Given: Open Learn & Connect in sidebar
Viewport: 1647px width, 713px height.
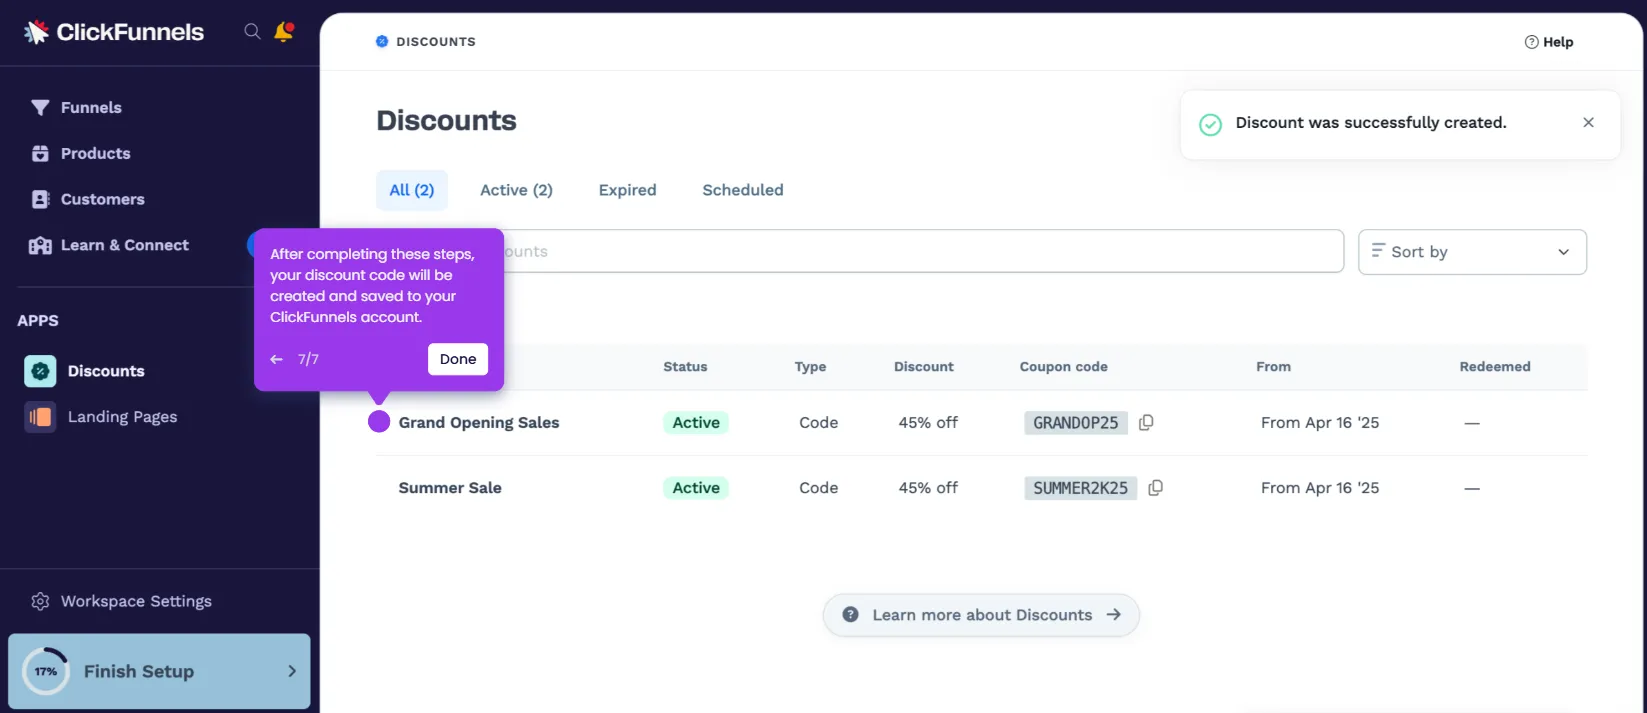Looking at the screenshot, I should point(124,245).
